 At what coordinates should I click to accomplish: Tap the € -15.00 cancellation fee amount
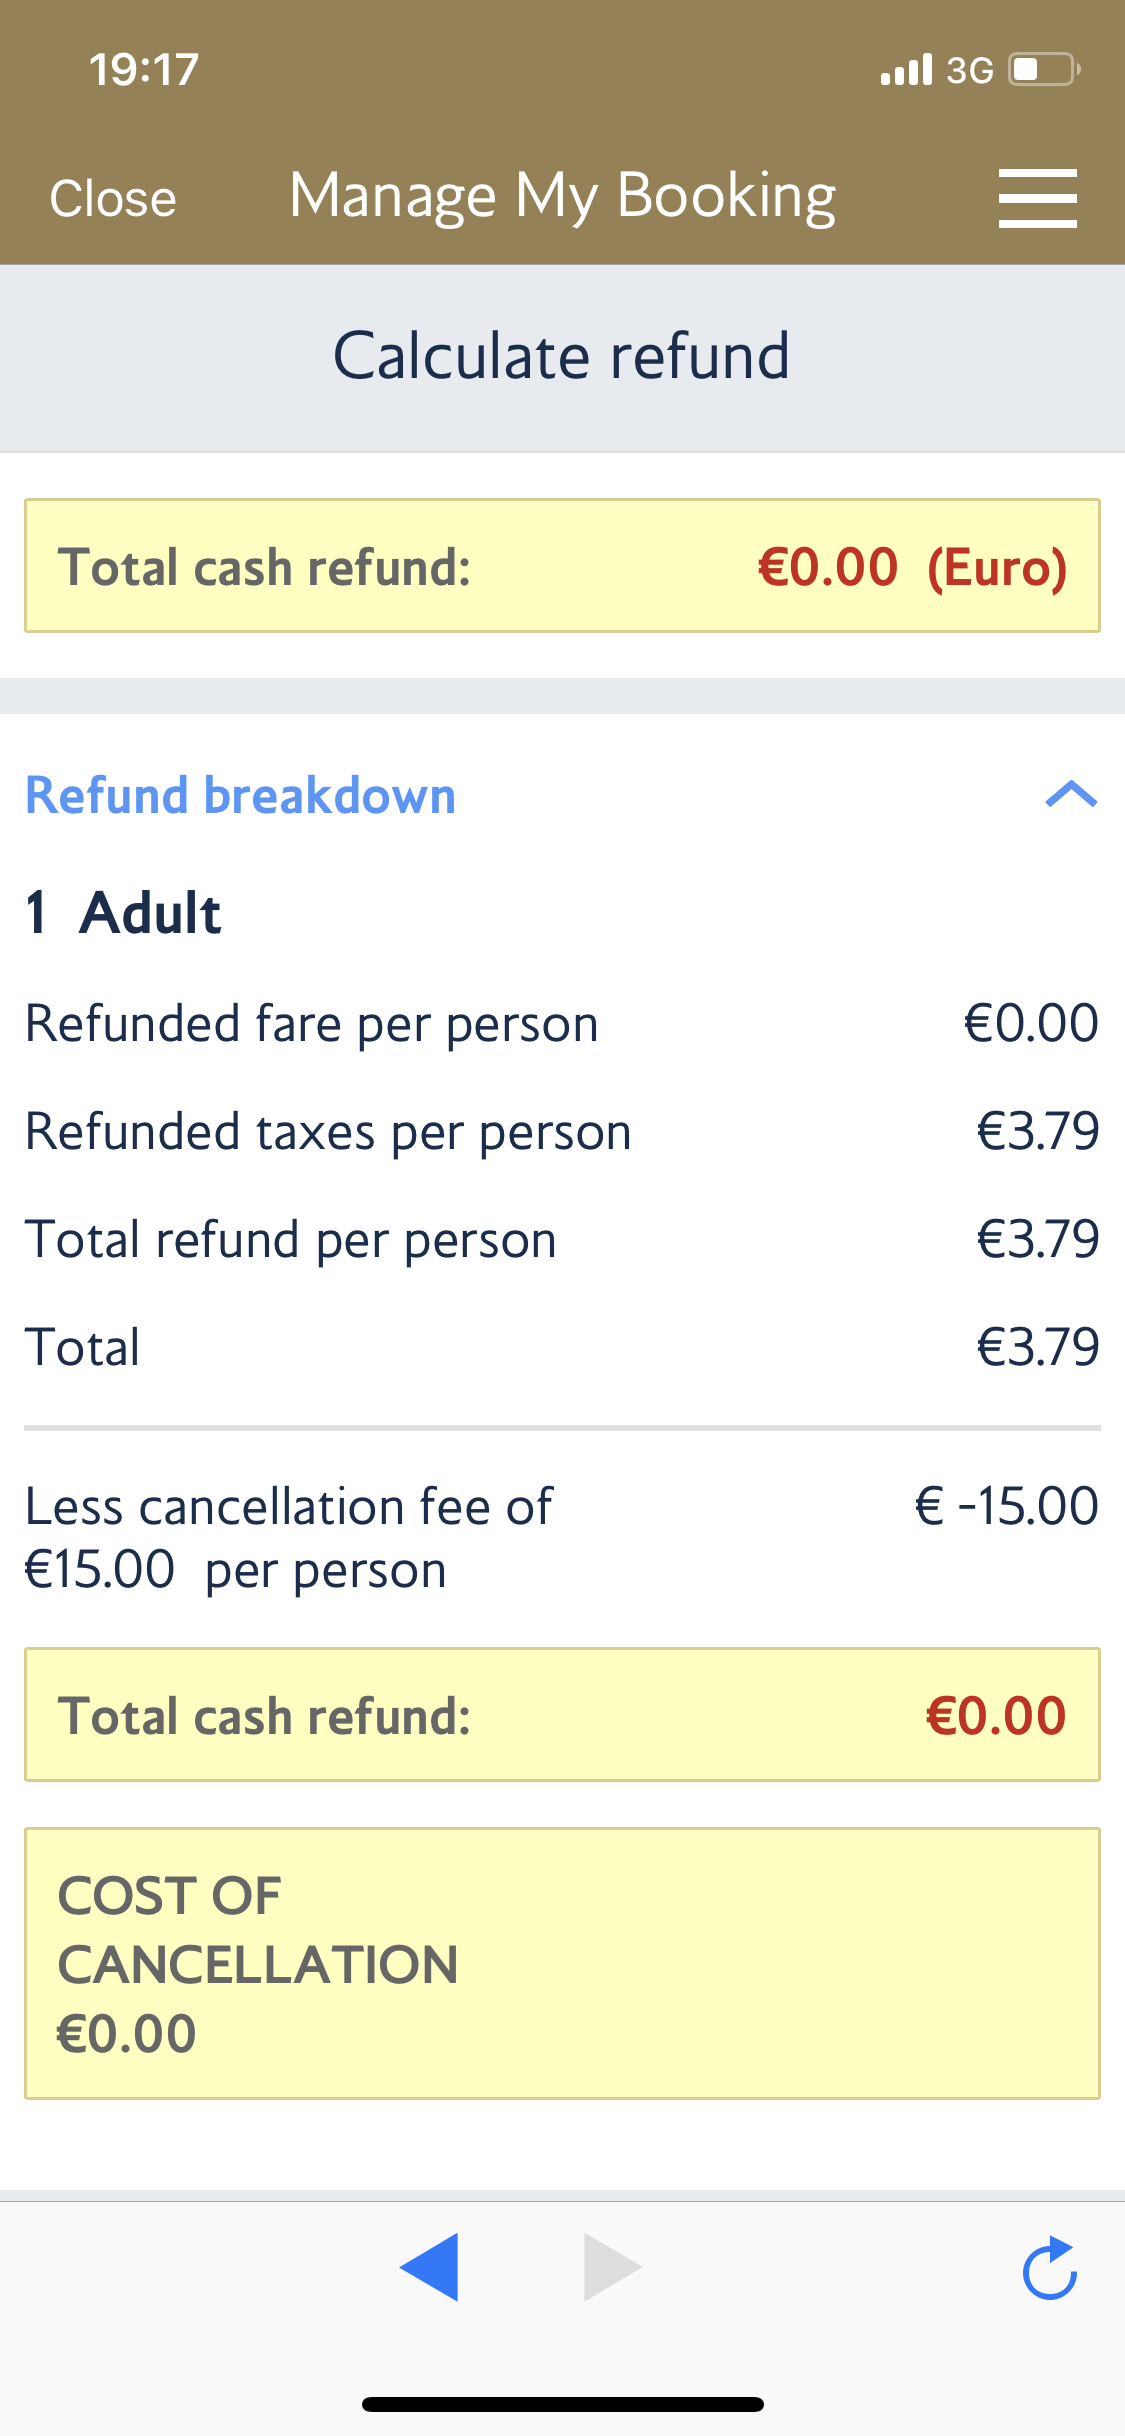coord(1006,1506)
